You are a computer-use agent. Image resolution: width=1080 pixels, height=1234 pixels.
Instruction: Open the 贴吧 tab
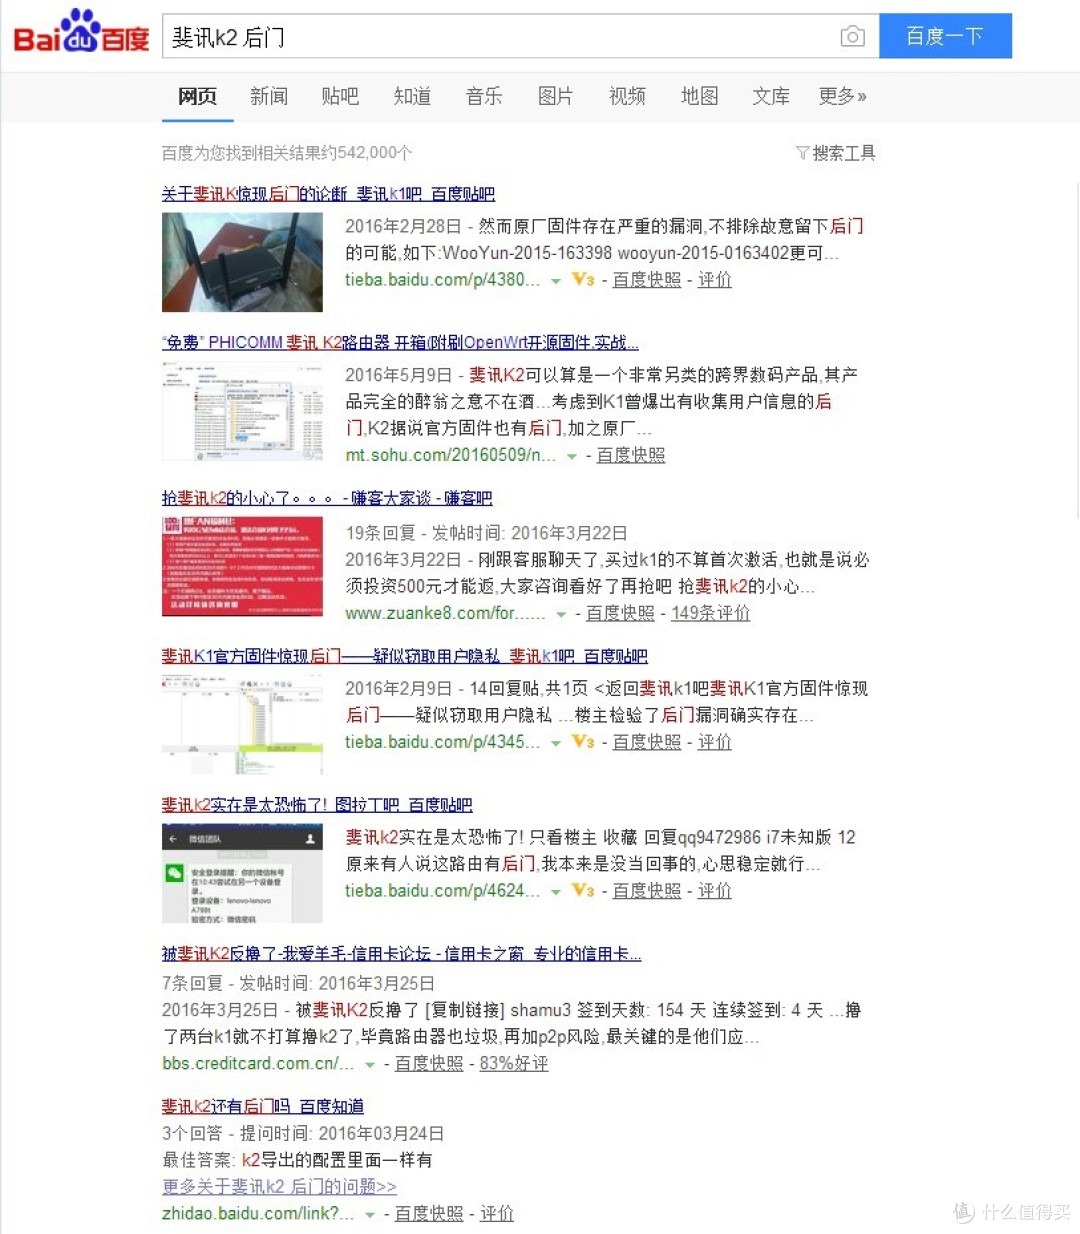340,96
